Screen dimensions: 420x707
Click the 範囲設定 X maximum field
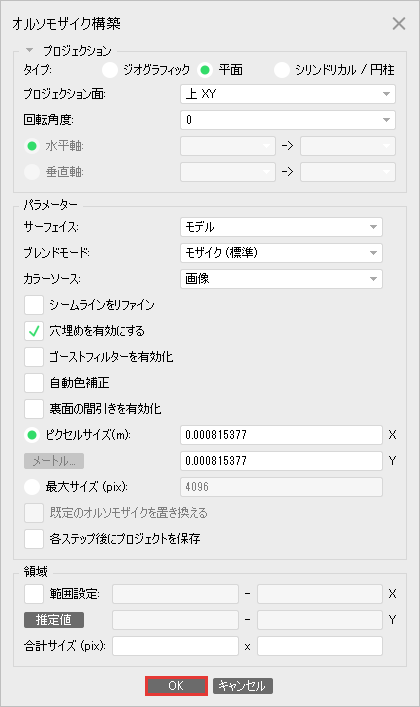(x=320, y=594)
